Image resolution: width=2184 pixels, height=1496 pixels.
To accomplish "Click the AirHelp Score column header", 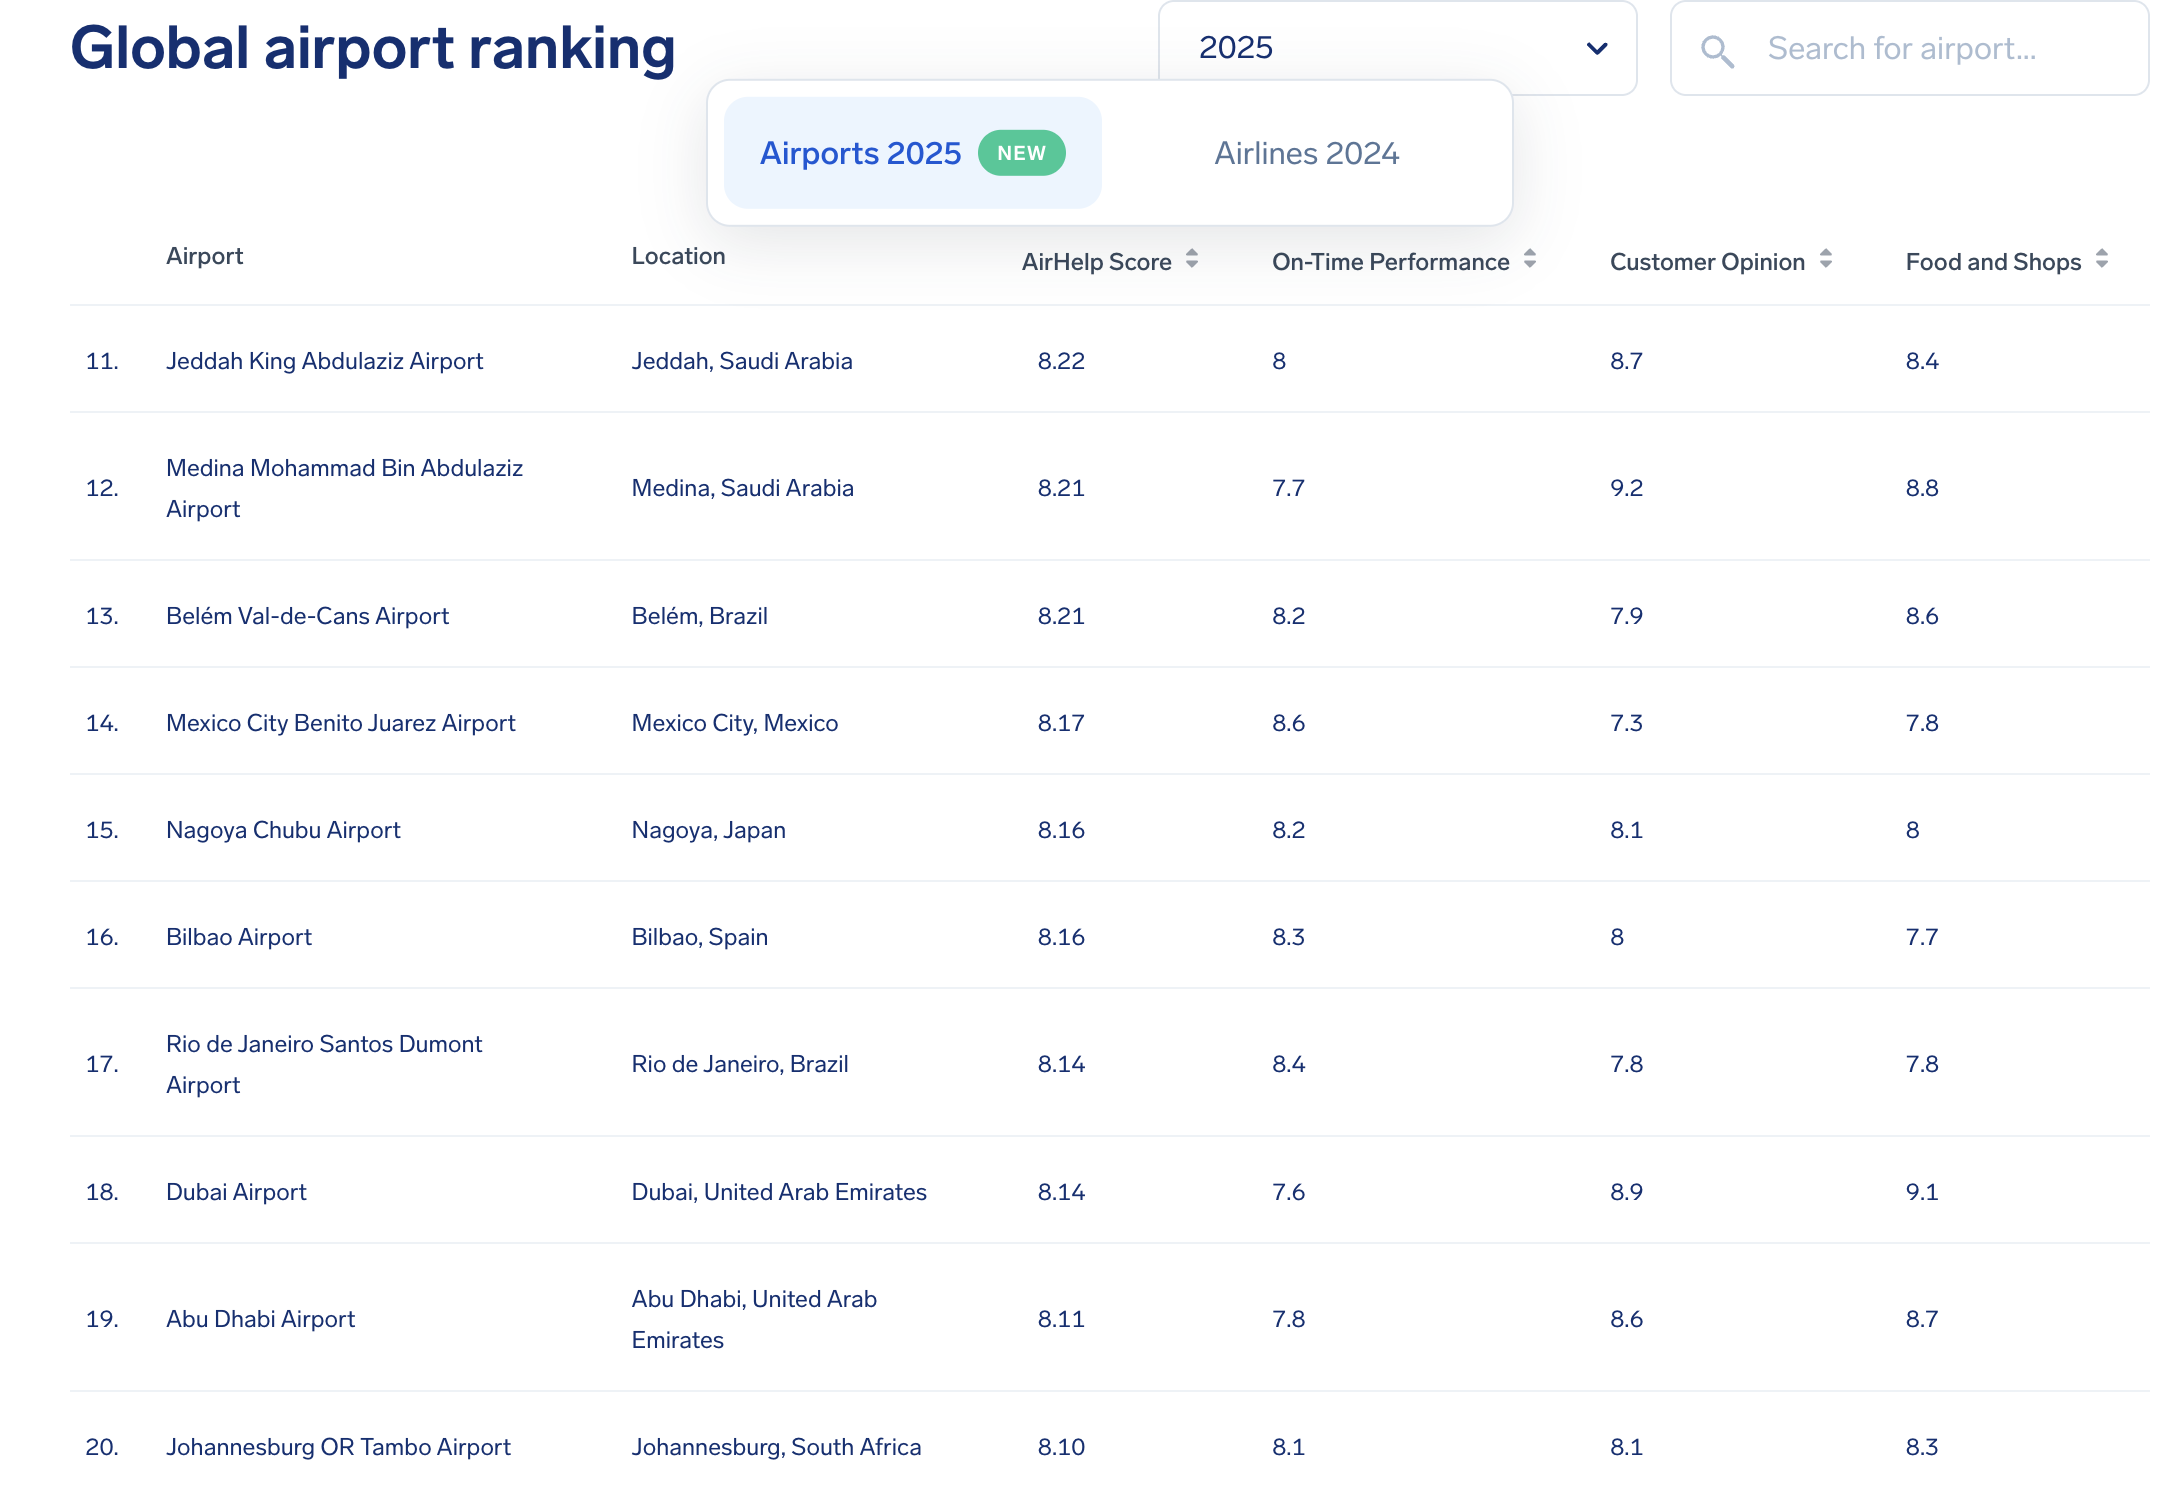I will pos(1096,262).
